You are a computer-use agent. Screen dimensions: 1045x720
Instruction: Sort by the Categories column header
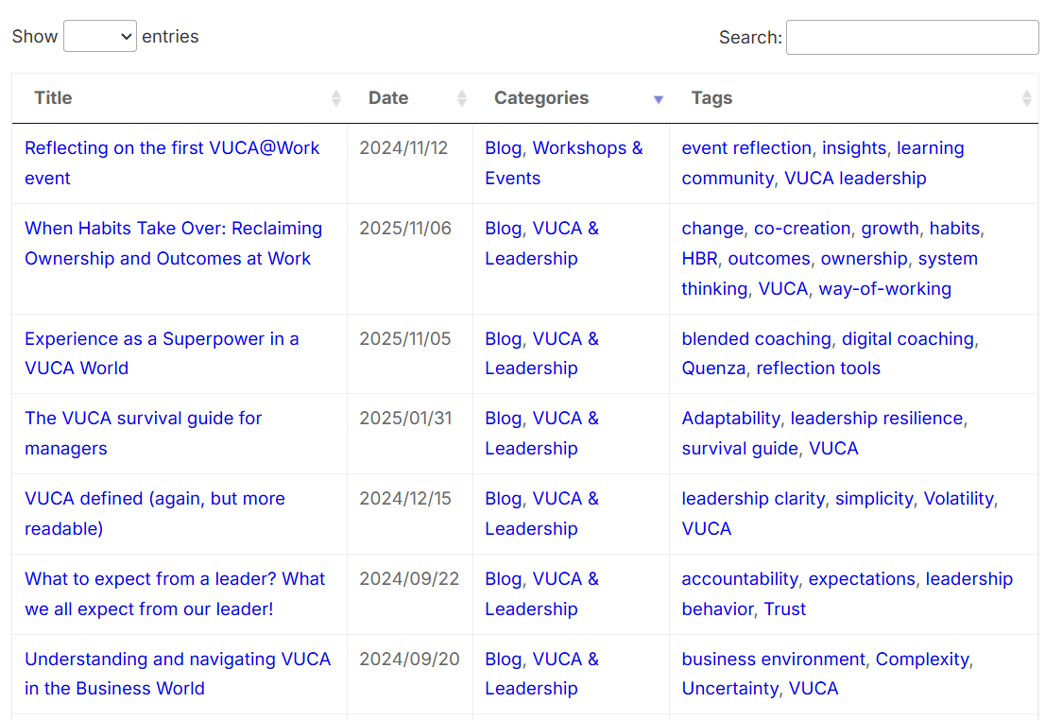[541, 98]
